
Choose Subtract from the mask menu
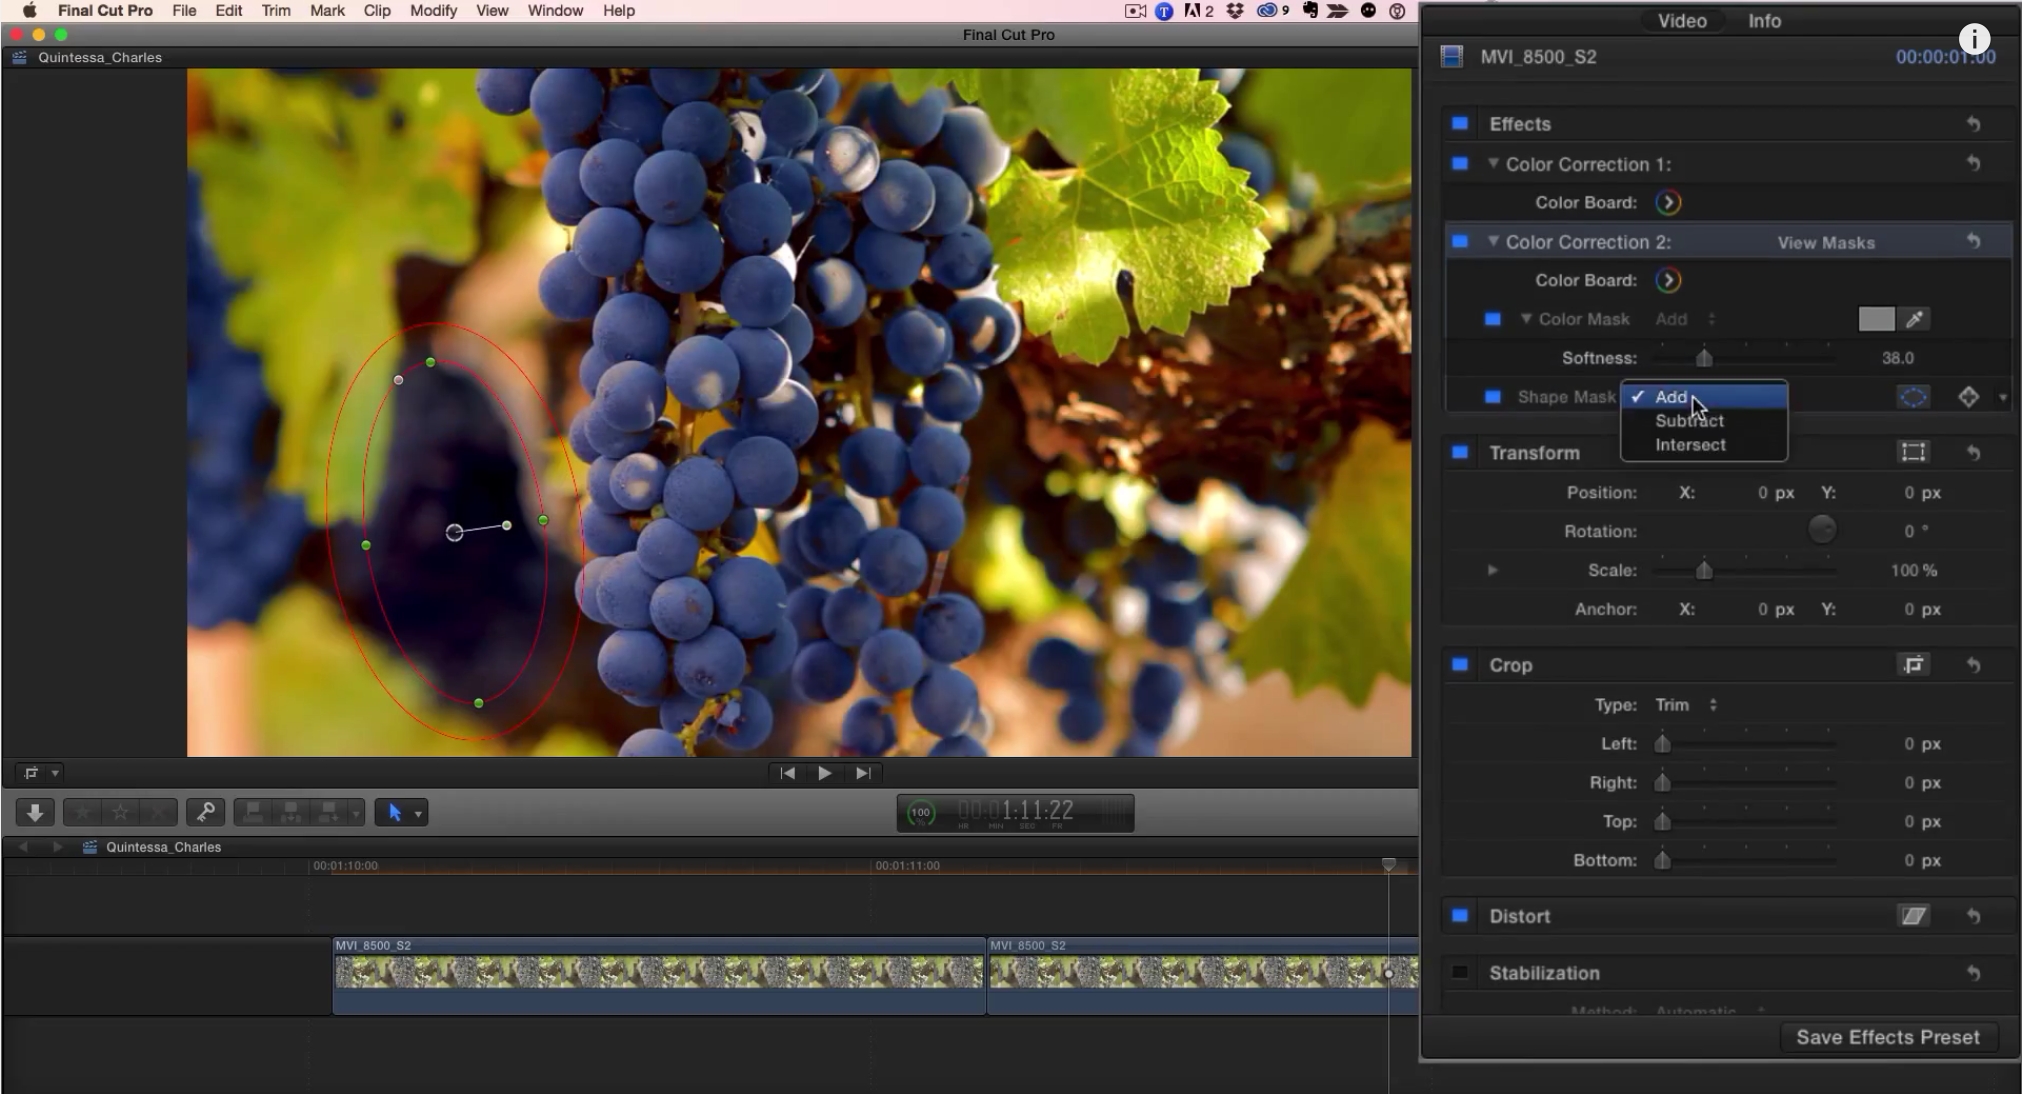[x=1689, y=421]
